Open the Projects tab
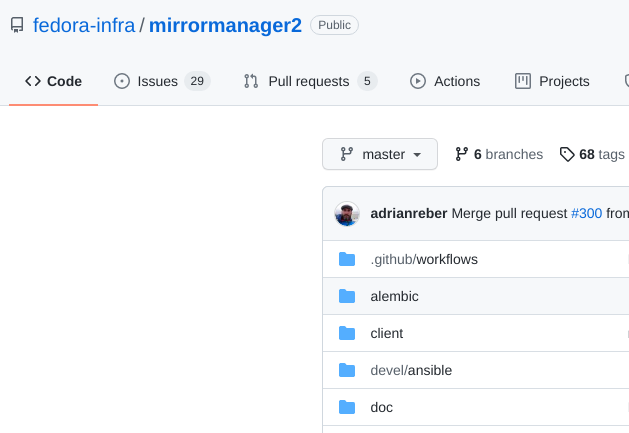This screenshot has height=433, width=629. 552,81
